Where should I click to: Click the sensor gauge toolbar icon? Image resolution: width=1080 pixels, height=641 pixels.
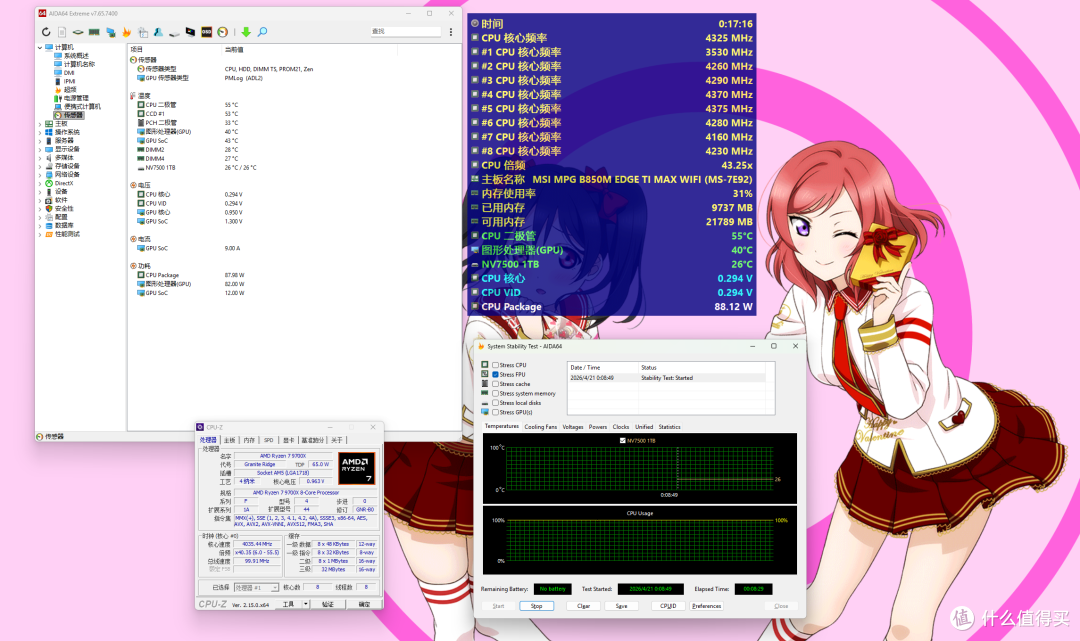coord(222,32)
